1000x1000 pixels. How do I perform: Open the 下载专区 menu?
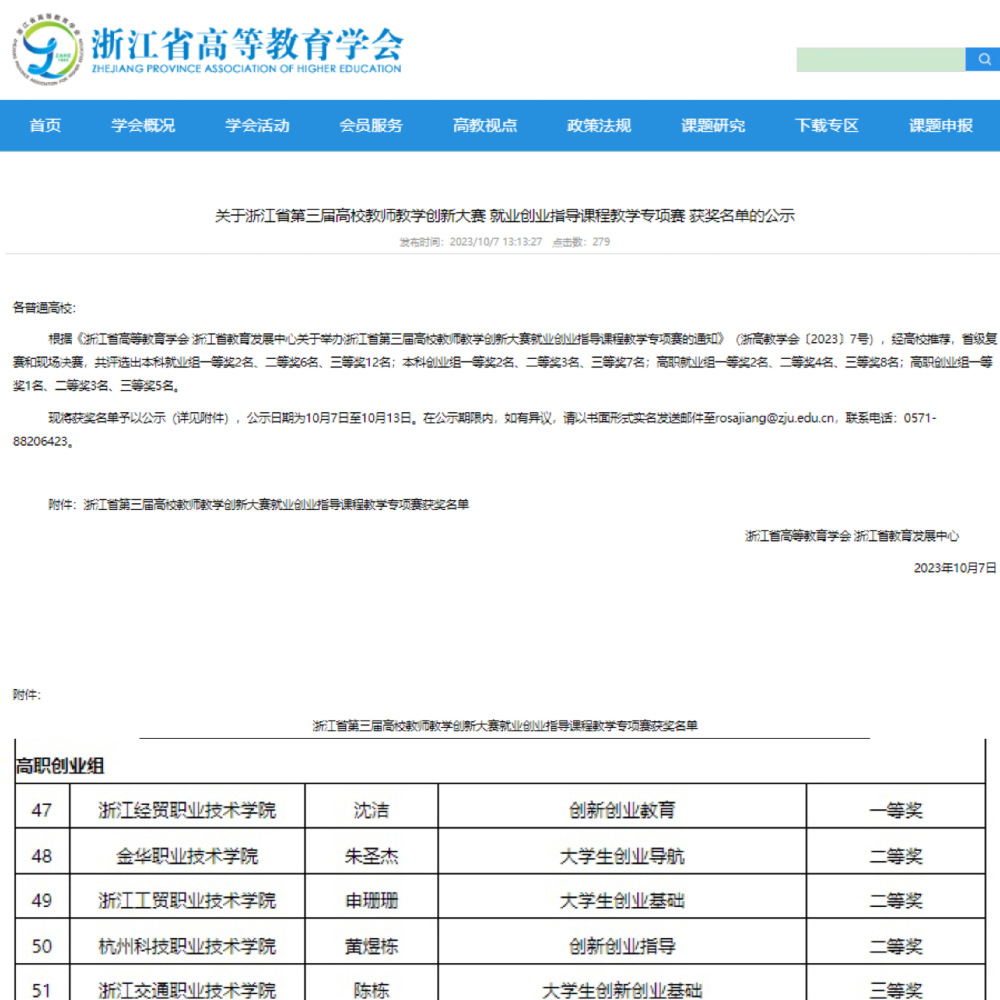(827, 126)
